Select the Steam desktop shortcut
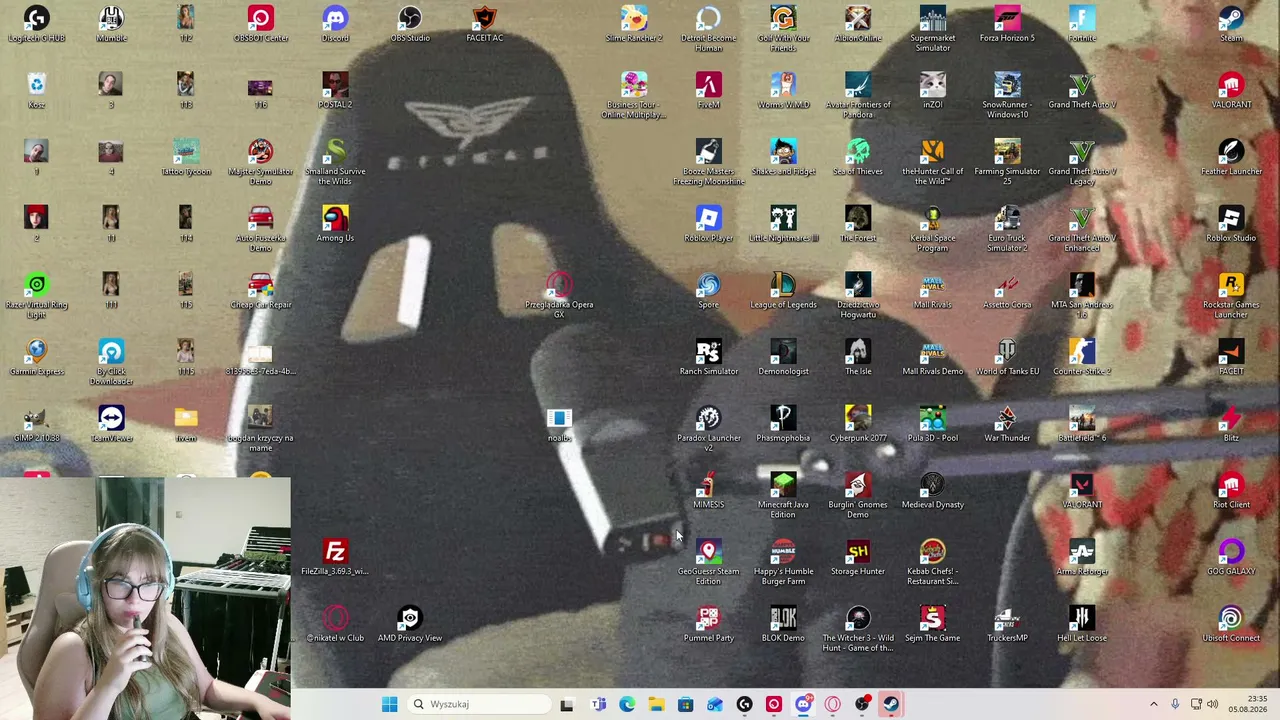The image size is (1280, 720). [1231, 25]
